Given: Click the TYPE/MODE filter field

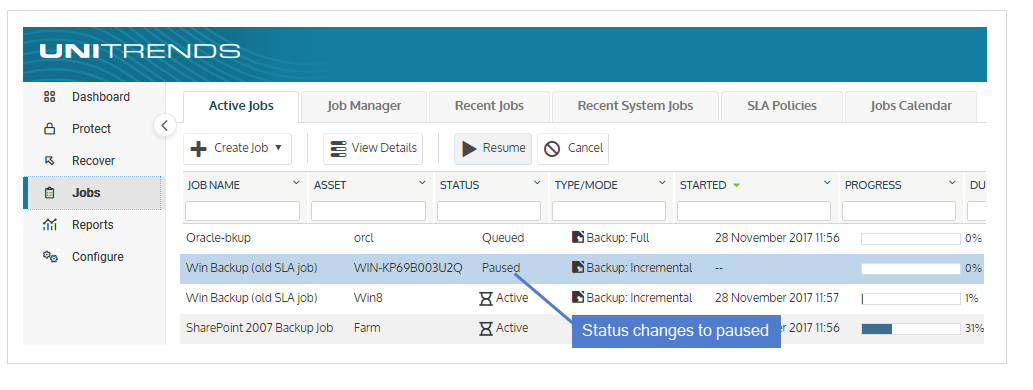Looking at the screenshot, I should [609, 211].
